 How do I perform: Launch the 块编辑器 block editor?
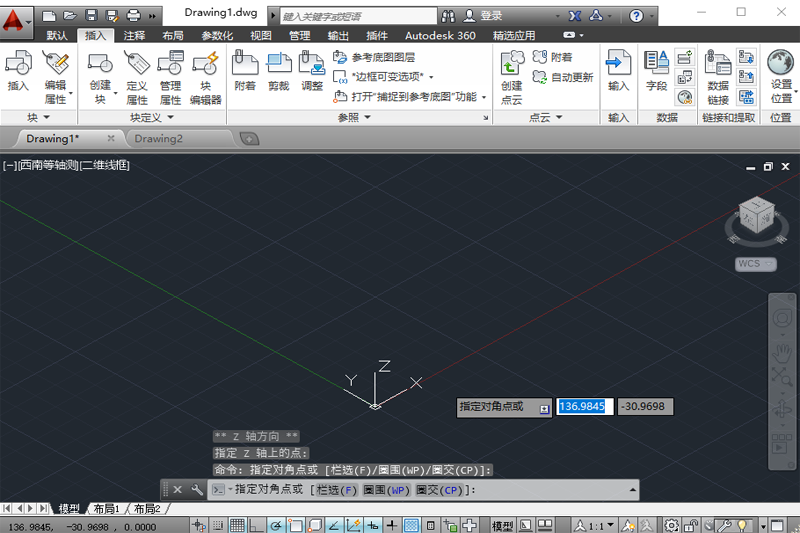point(206,77)
